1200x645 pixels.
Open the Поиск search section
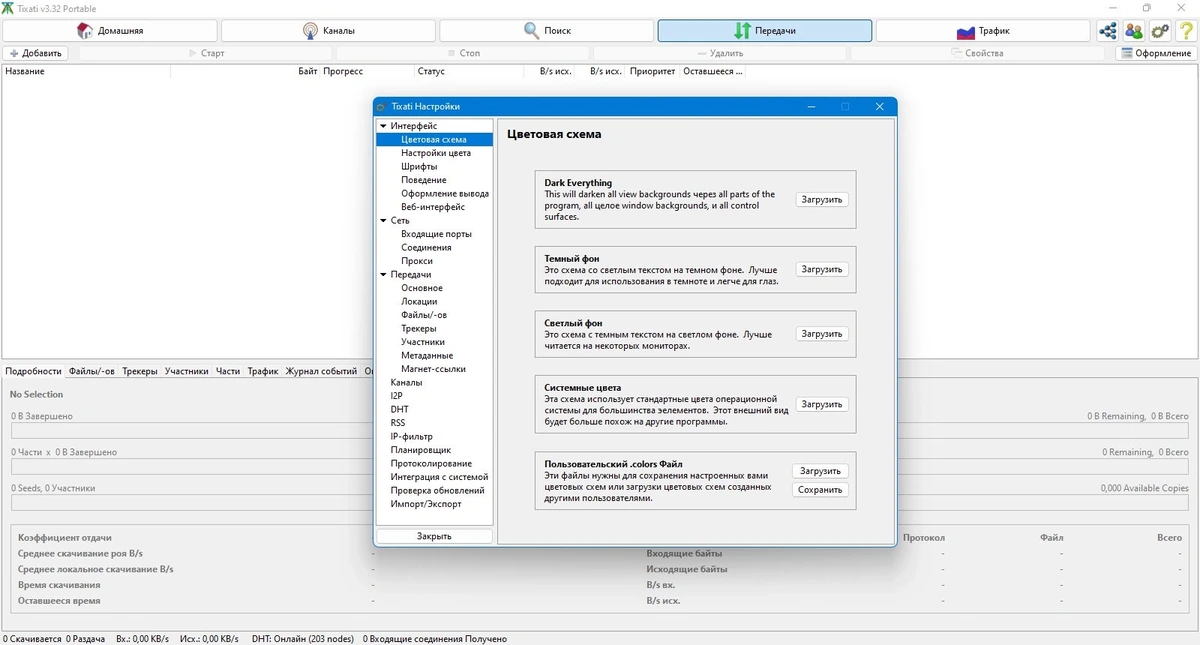[x=547, y=31]
